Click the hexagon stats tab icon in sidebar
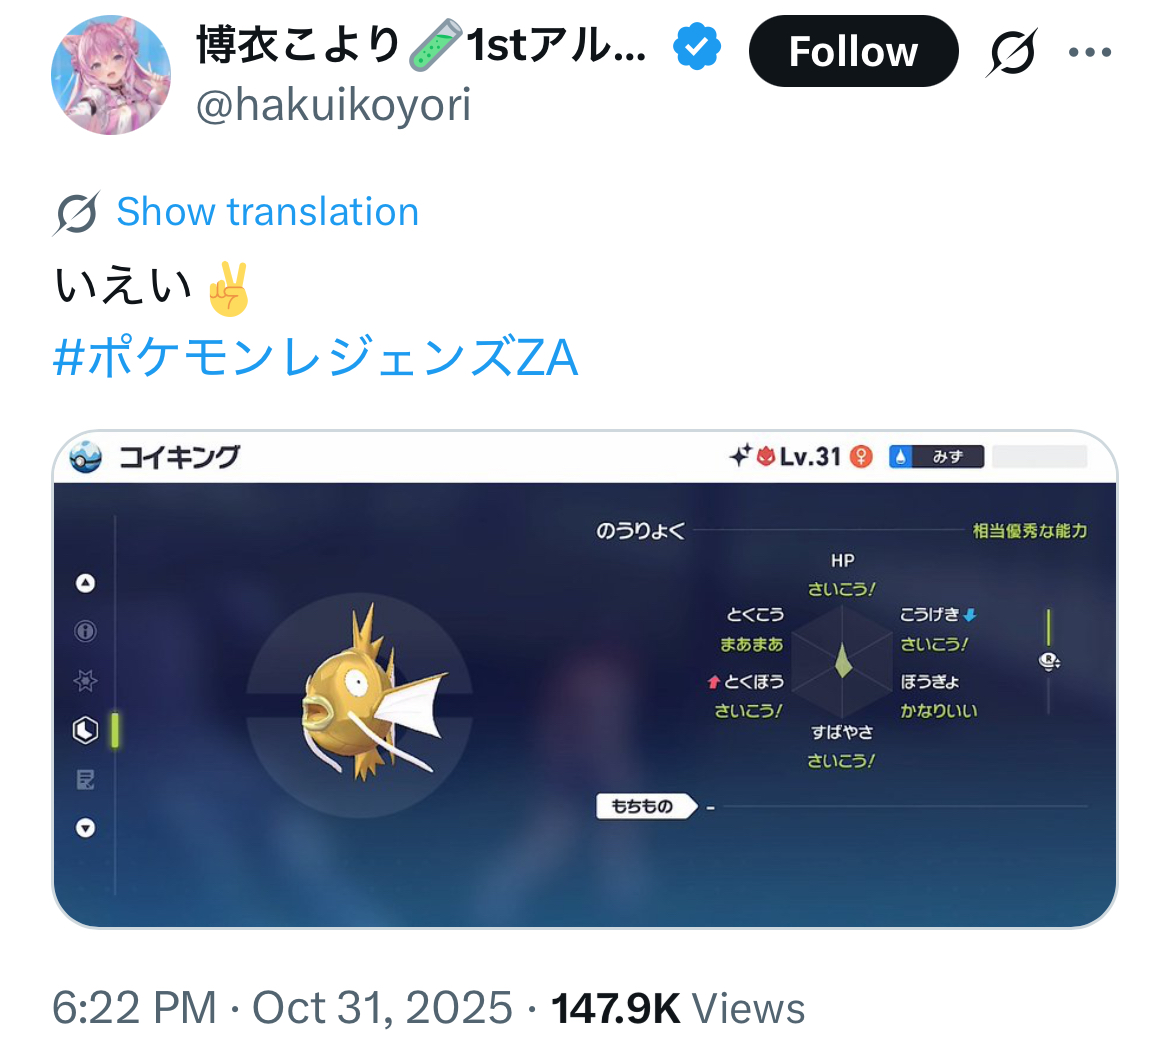The width and height of the screenshot is (1170, 1043). (86, 730)
